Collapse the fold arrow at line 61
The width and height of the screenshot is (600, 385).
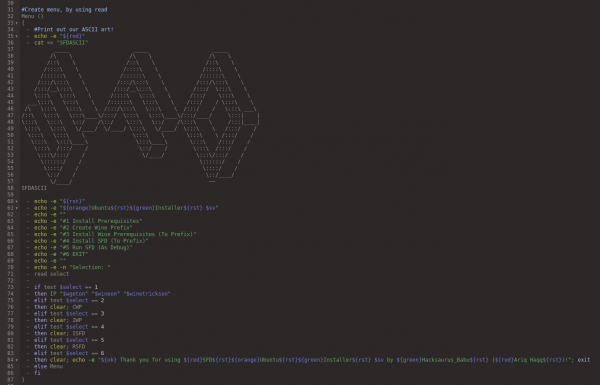(17, 208)
